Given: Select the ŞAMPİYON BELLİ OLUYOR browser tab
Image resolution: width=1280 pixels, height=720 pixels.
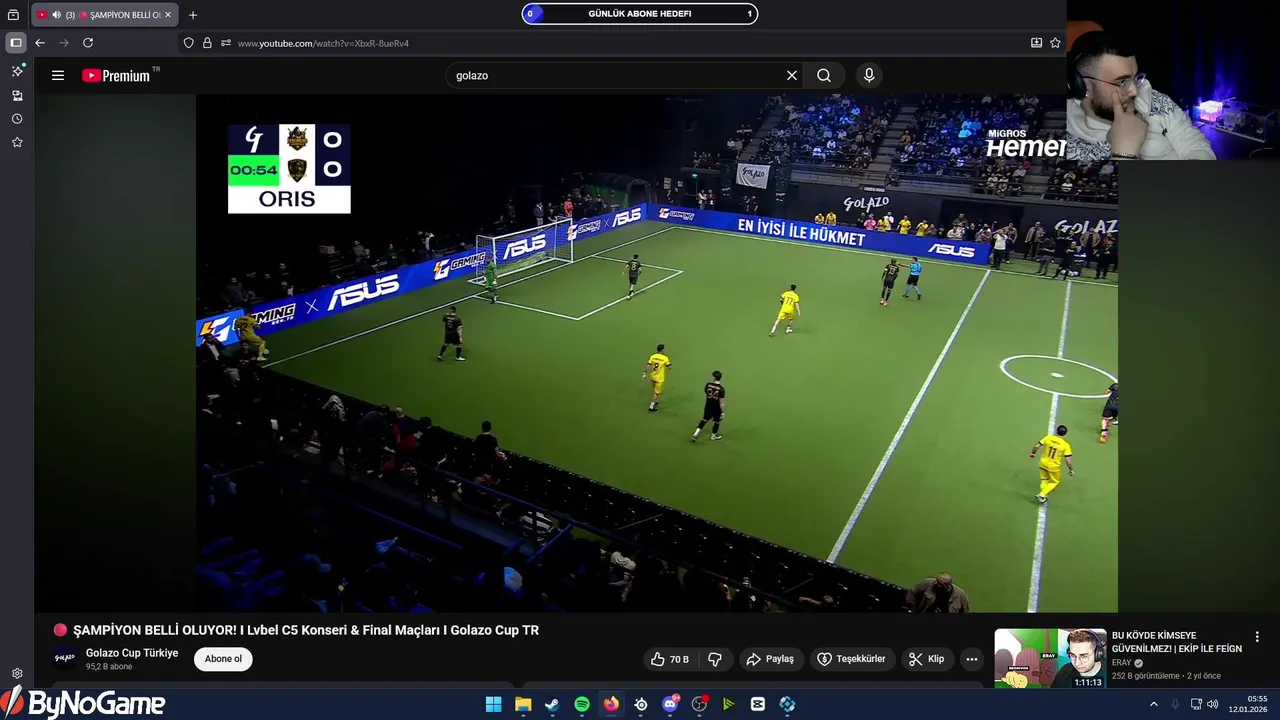Looking at the screenshot, I should pos(105,15).
